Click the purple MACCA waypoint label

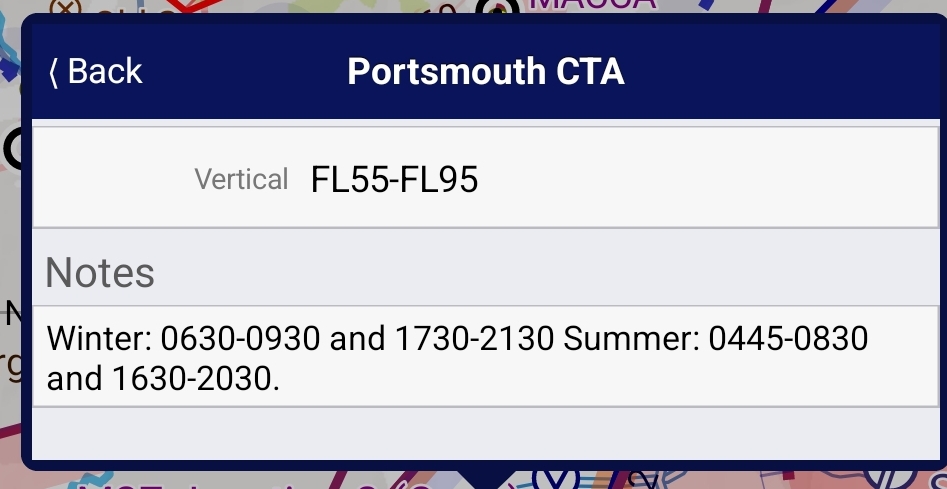click(590, 5)
